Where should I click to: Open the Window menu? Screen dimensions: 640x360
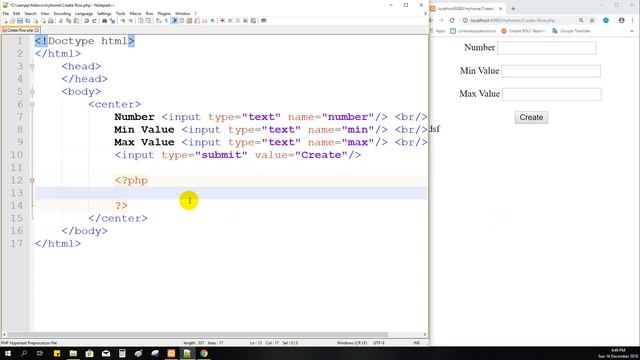(182, 13)
